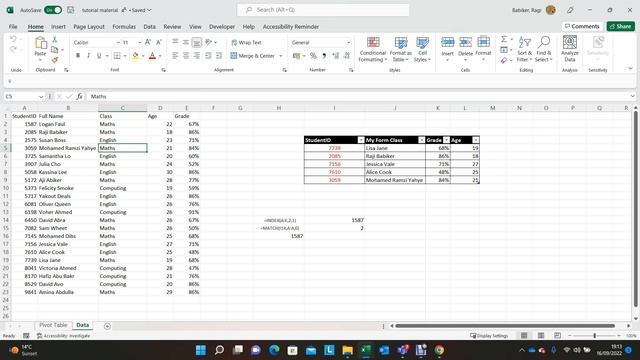The width and height of the screenshot is (640, 360).
Task: Open File Explorer from taskbar
Action: pyautogui.click(x=347, y=350)
